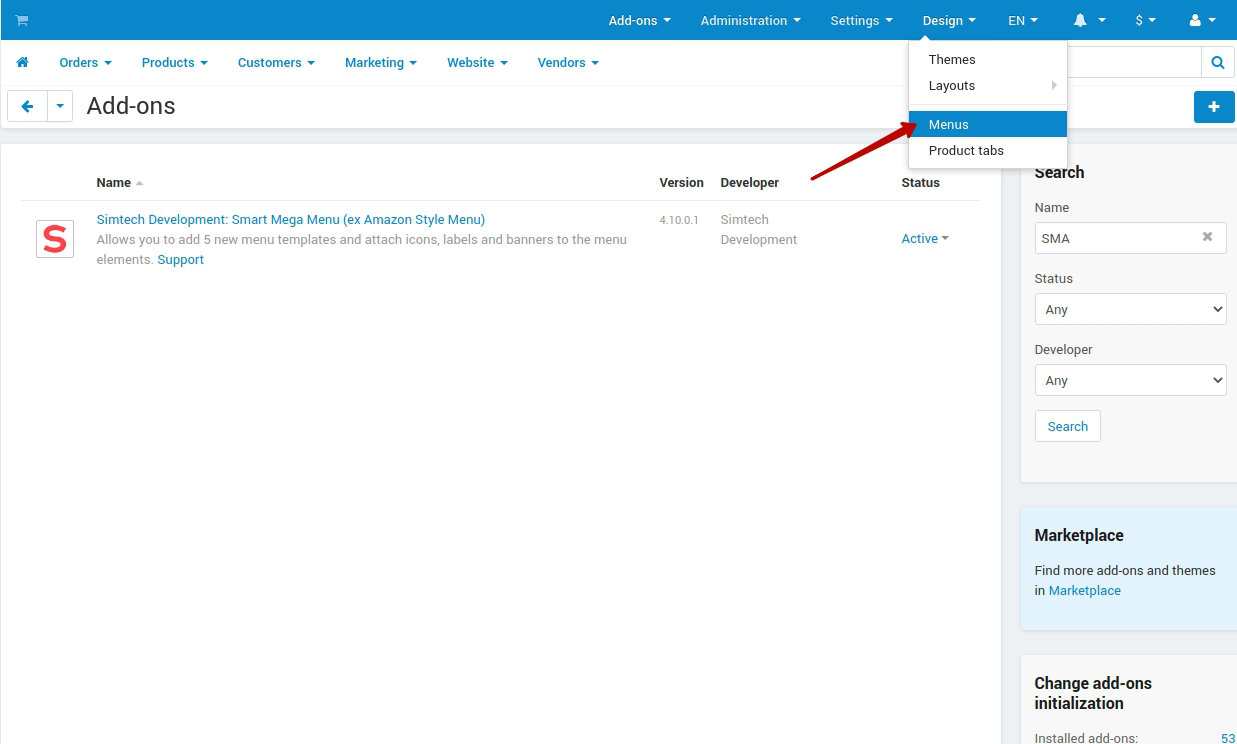Click the Support link
The height and width of the screenshot is (744, 1237).
point(181,259)
